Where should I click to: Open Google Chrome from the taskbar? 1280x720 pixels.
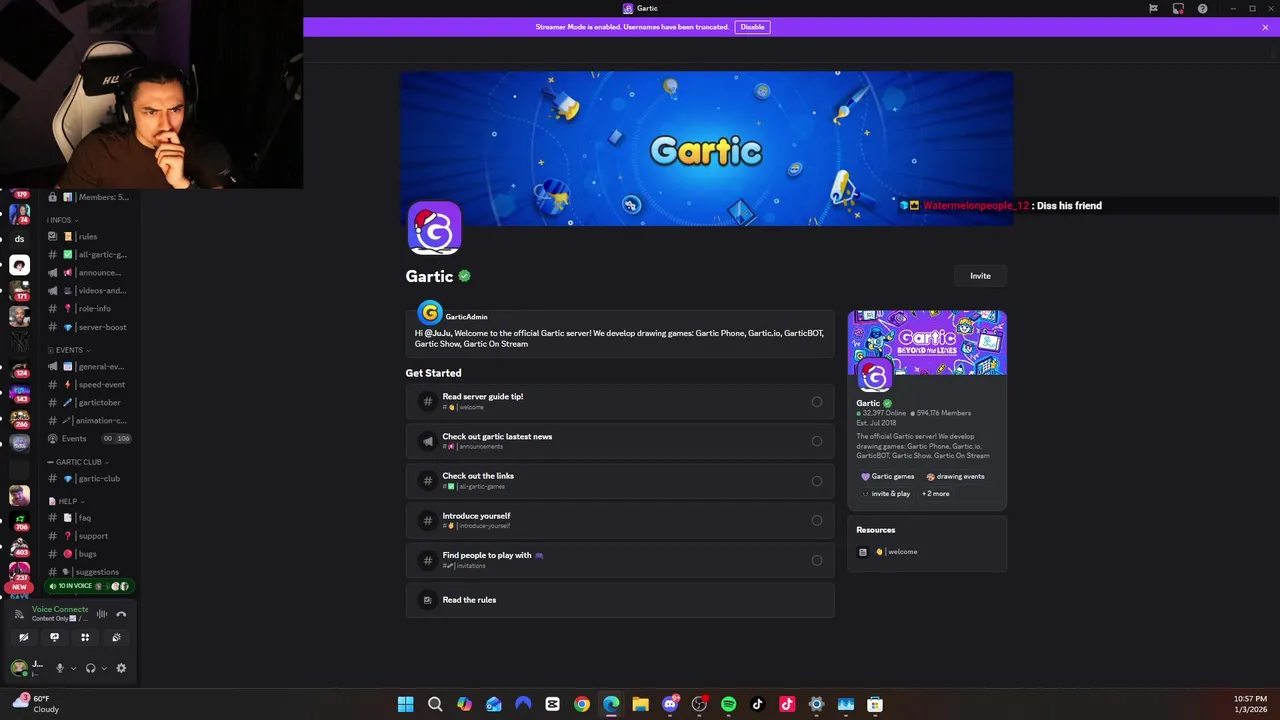pos(582,704)
